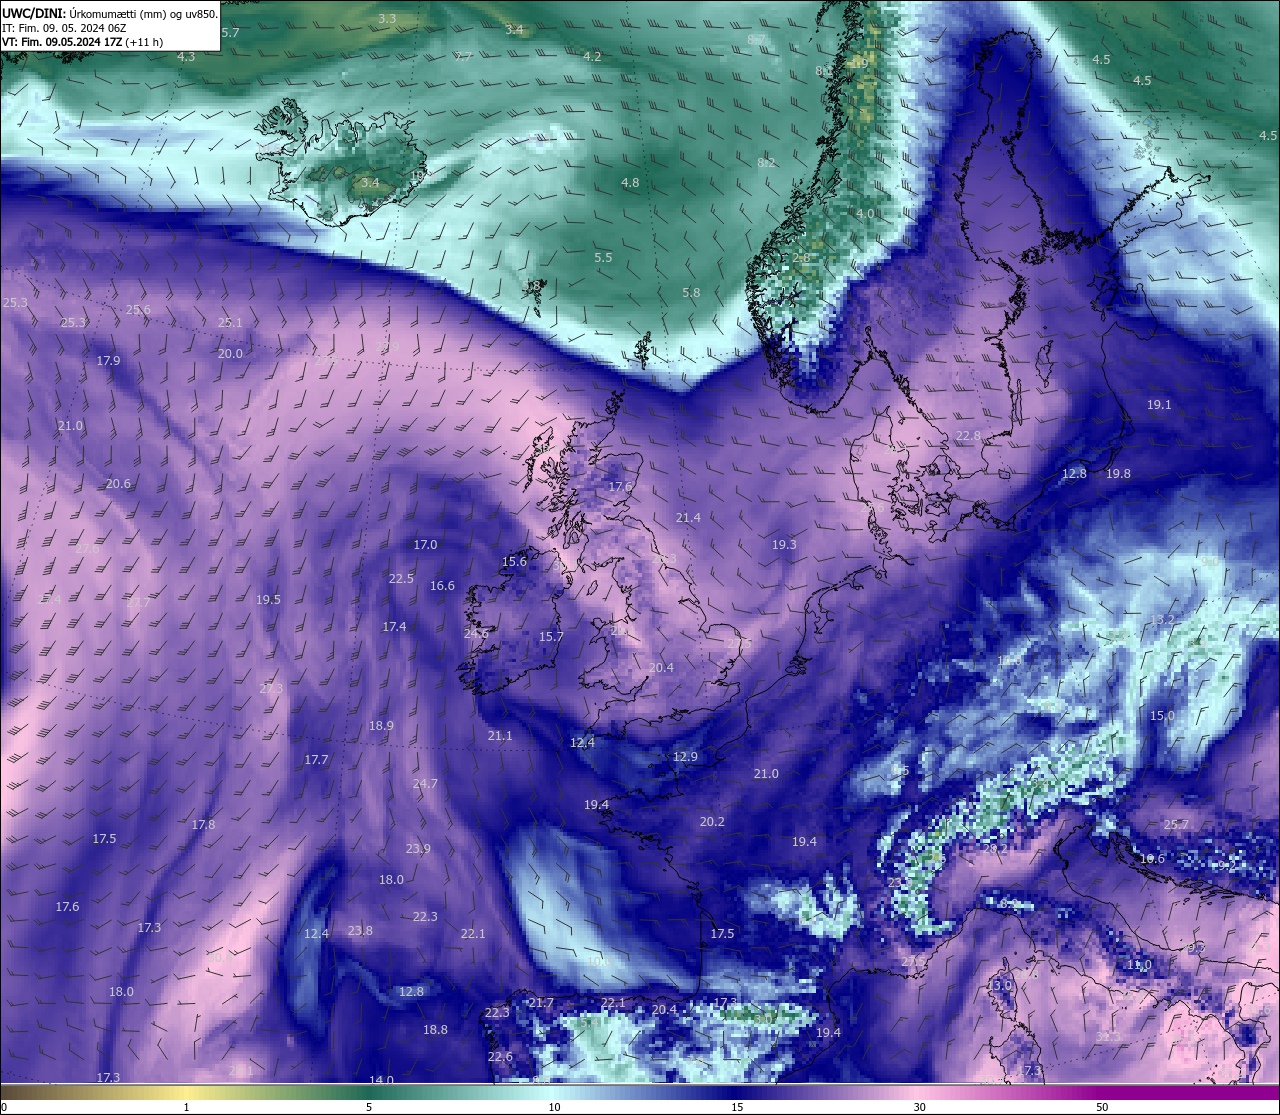The width and height of the screenshot is (1280, 1115).
Task: Click the map value '4.0' over Norway
Action: point(865,214)
